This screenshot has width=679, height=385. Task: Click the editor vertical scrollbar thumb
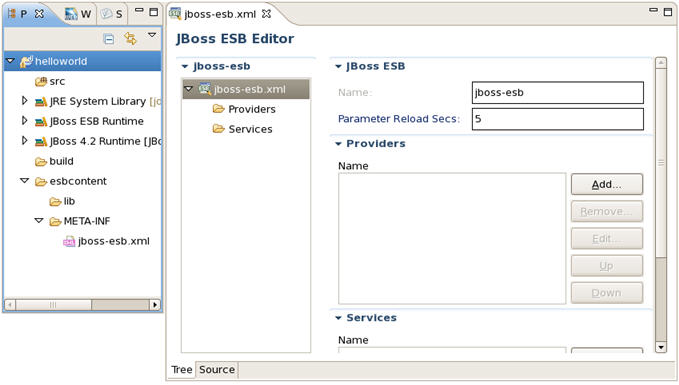(x=661, y=163)
